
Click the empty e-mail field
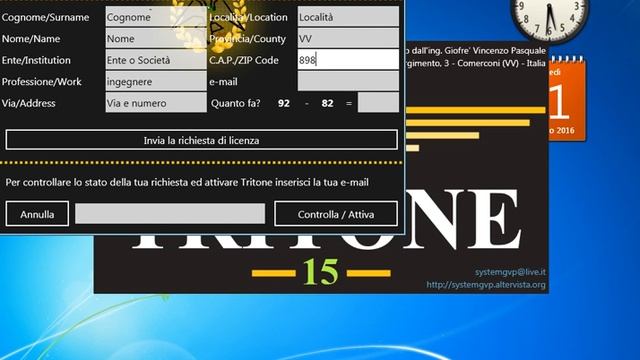348,81
